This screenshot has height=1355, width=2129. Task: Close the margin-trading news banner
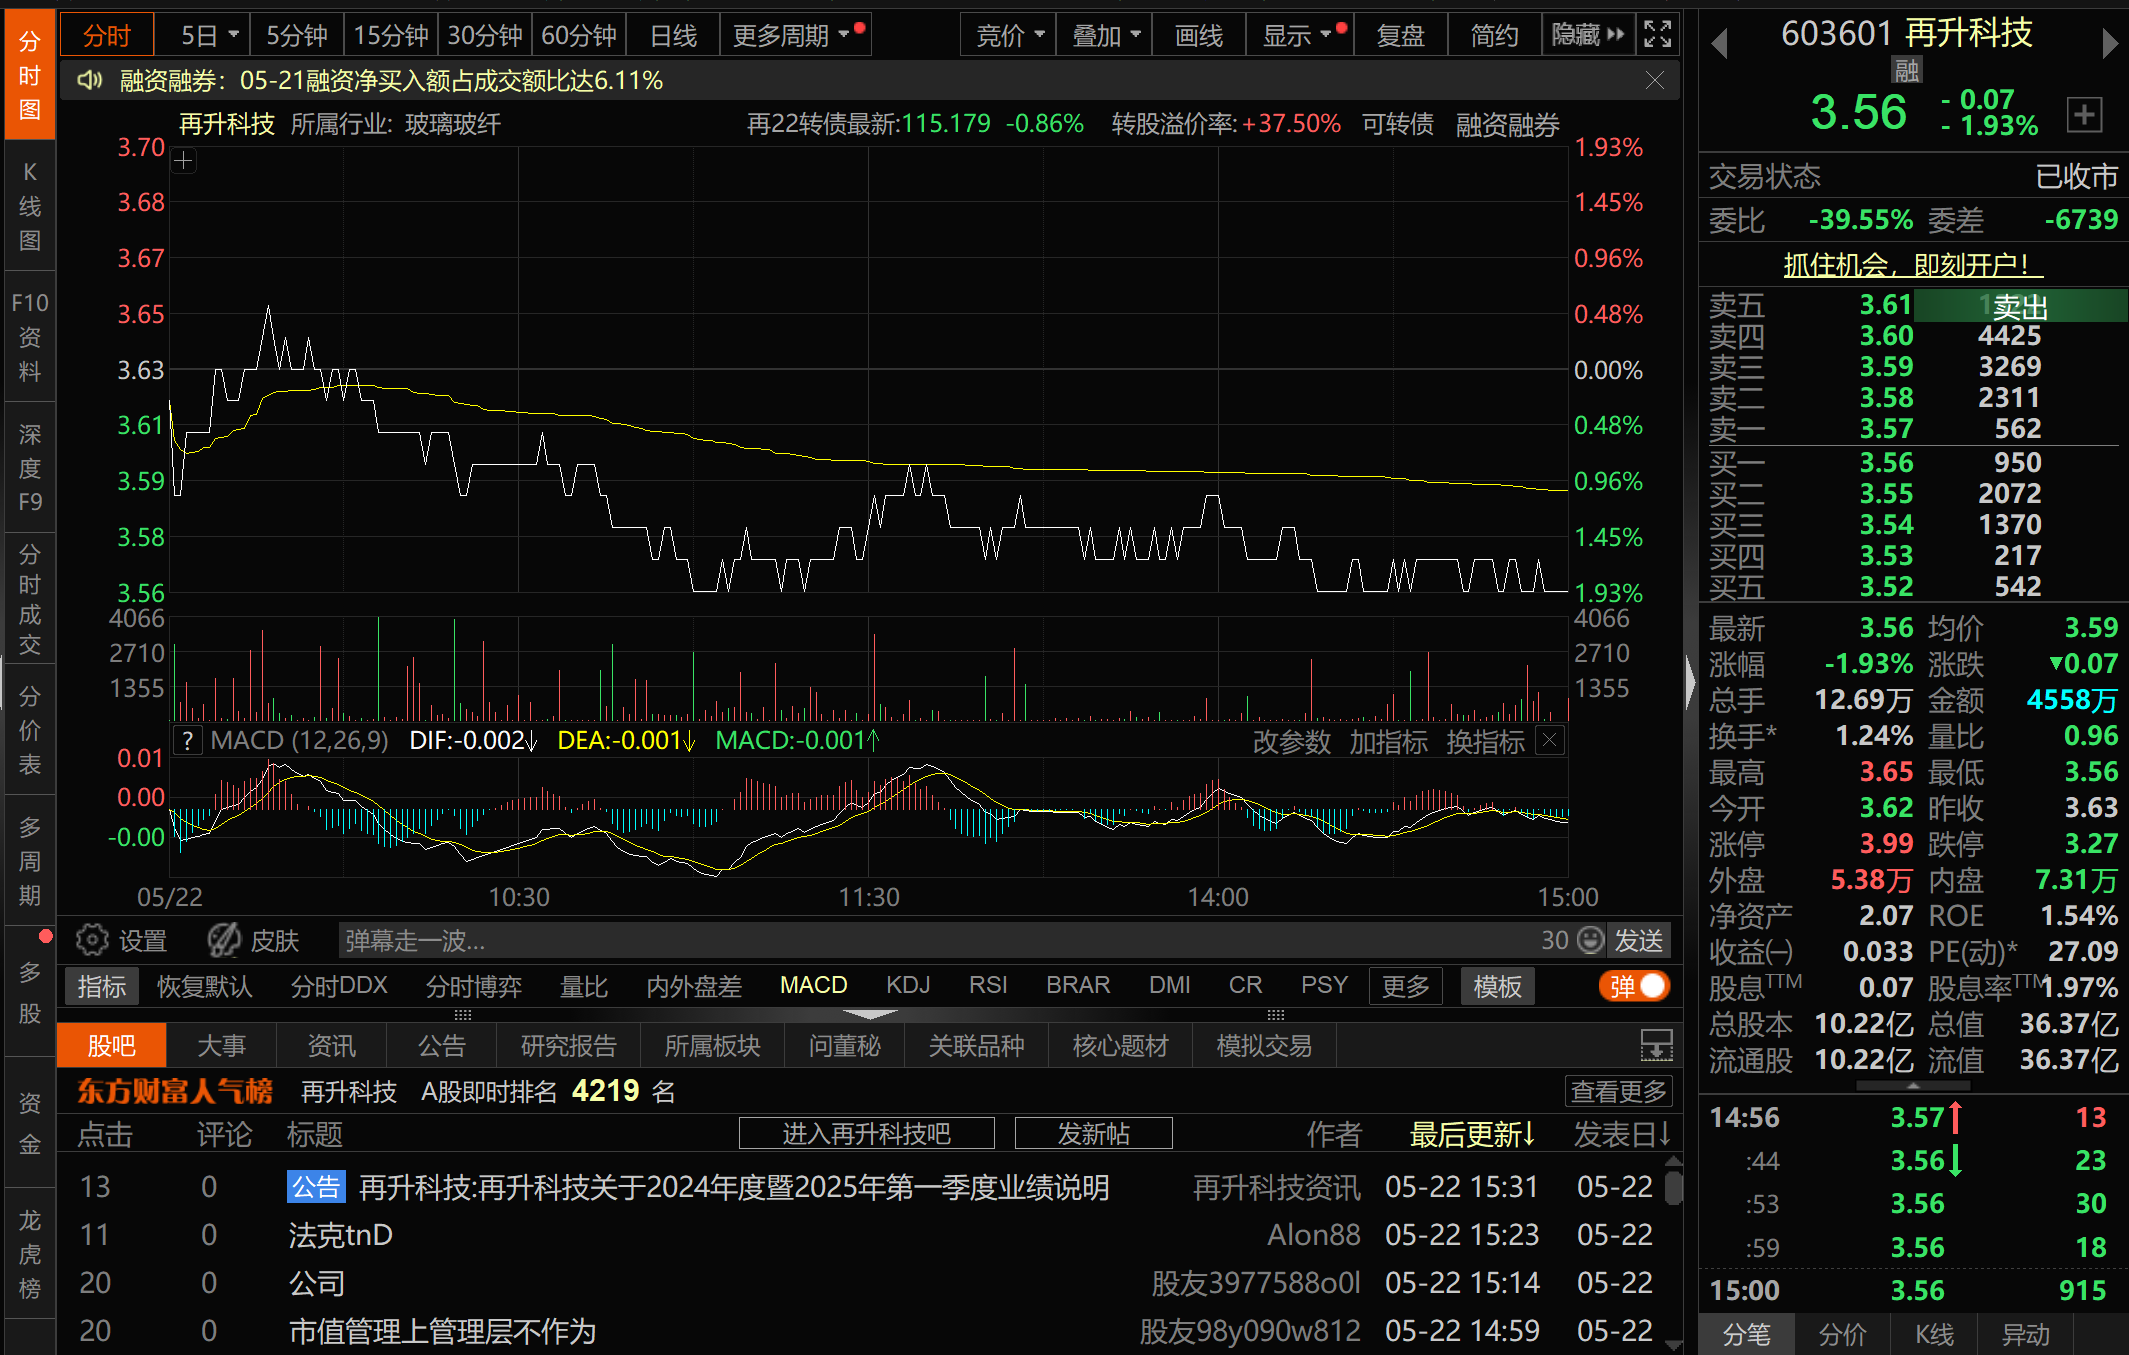click(1655, 80)
